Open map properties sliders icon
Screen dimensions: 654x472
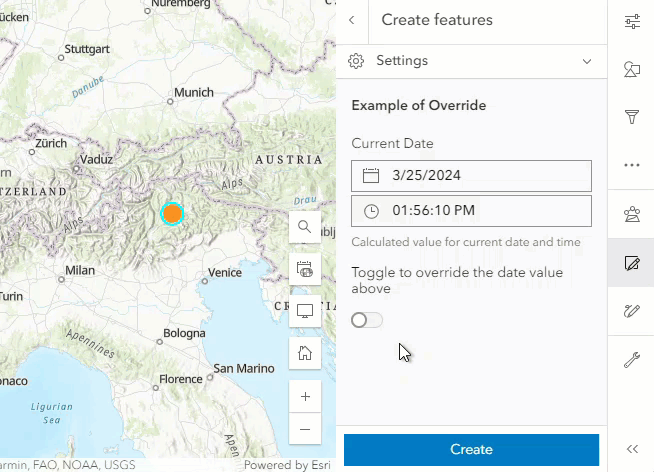pos(631,22)
